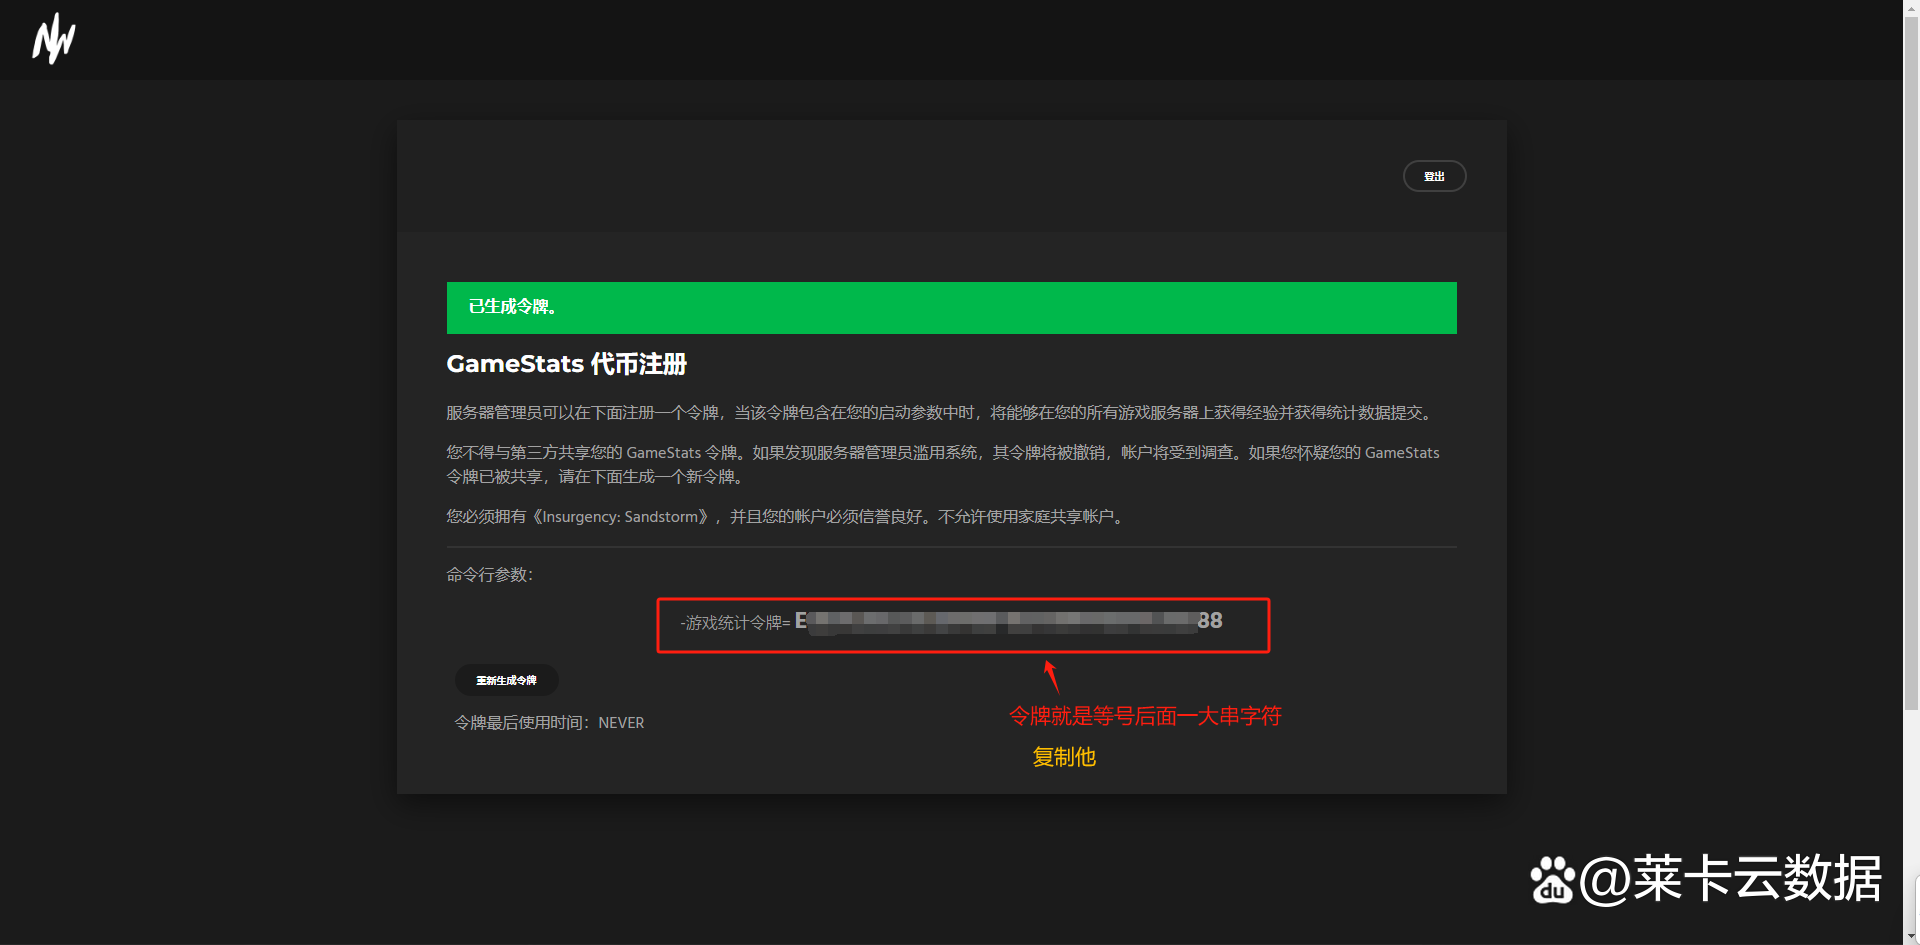
Task: Click the page vertical scrollbar thumb
Action: pos(1911,362)
